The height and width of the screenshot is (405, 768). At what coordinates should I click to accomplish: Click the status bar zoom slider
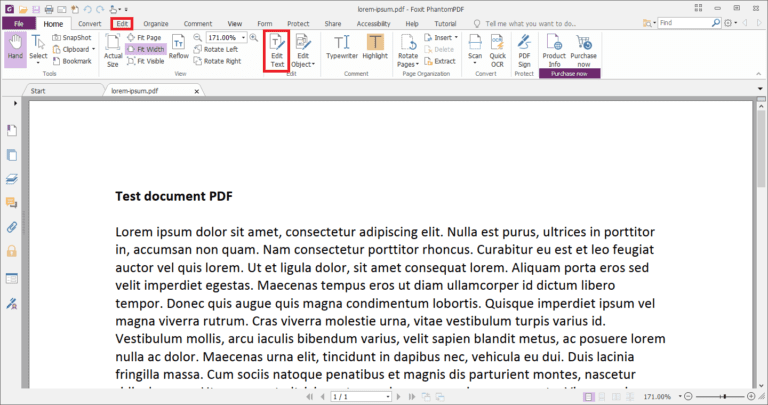(720, 396)
